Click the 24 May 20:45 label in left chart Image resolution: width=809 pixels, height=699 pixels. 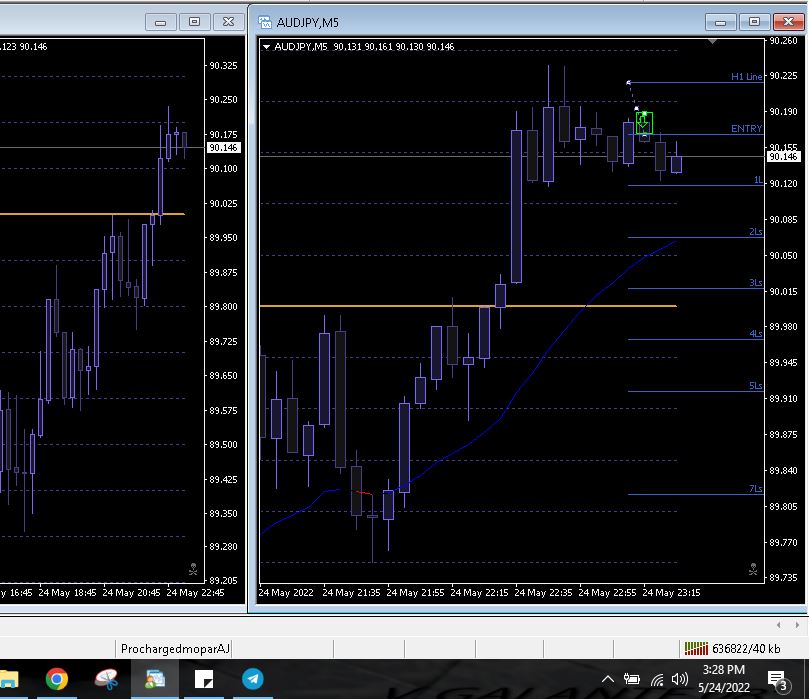pyautogui.click(x=131, y=593)
